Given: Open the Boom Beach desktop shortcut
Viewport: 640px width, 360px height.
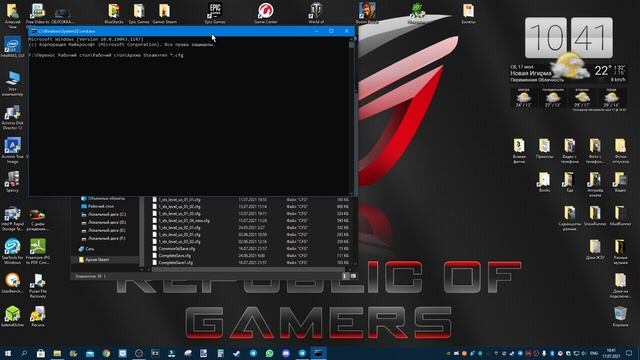Looking at the screenshot, I should pos(367,13).
